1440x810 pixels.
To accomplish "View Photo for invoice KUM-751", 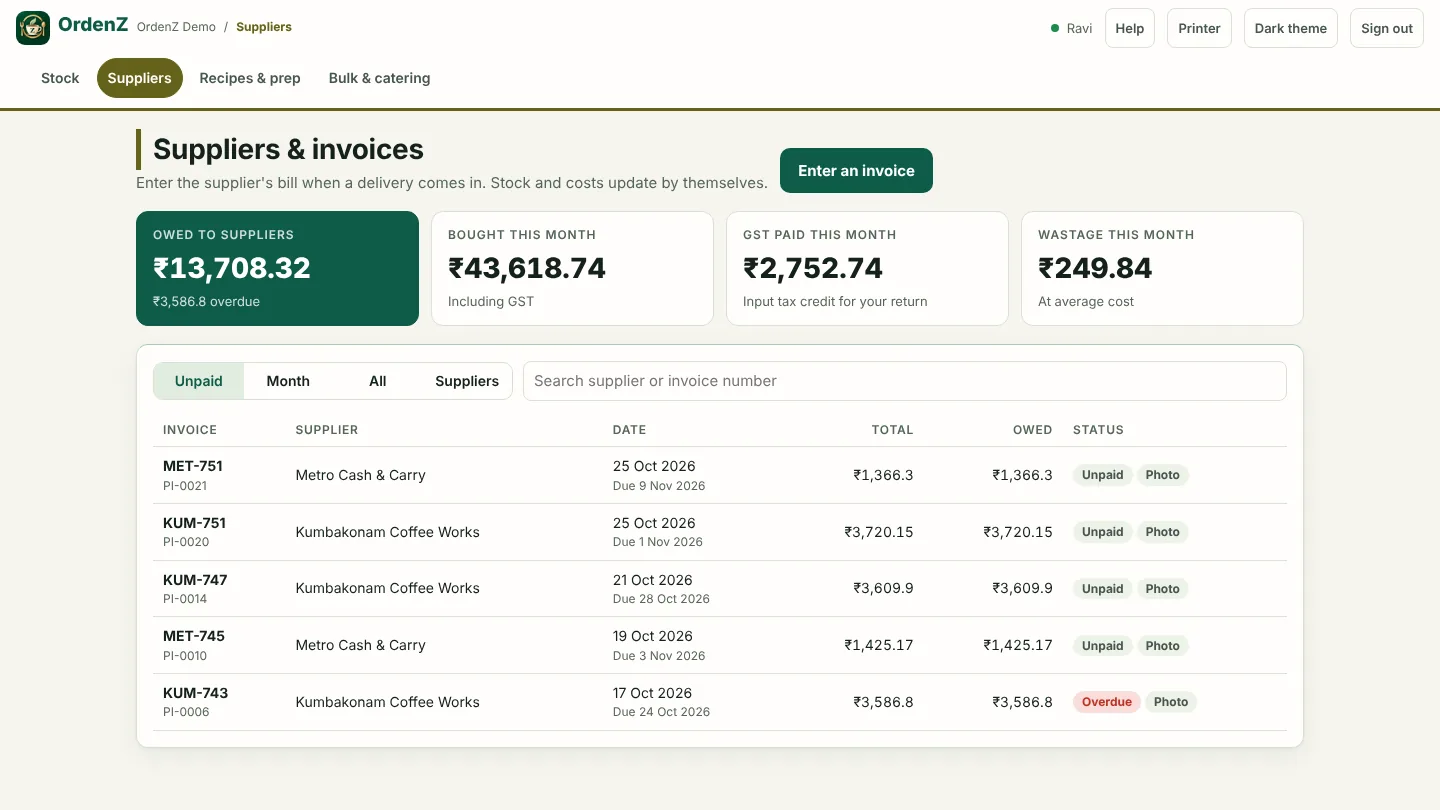I will [x=1162, y=532].
